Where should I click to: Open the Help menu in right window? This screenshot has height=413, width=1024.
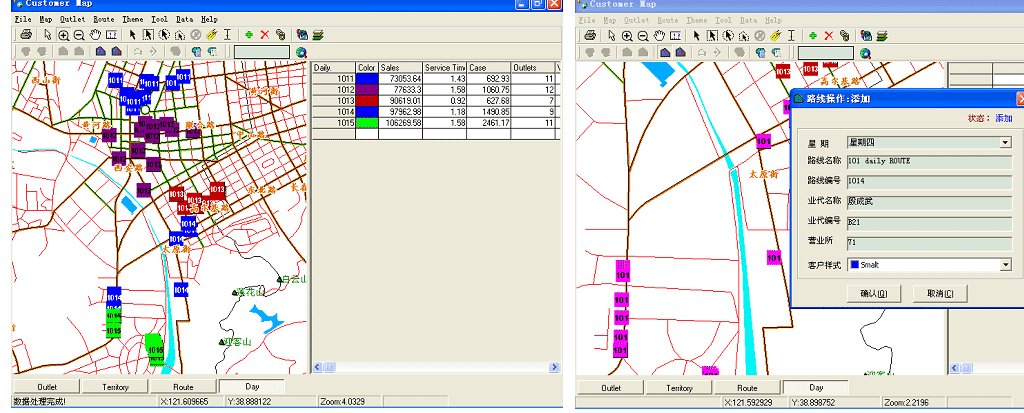773,20
